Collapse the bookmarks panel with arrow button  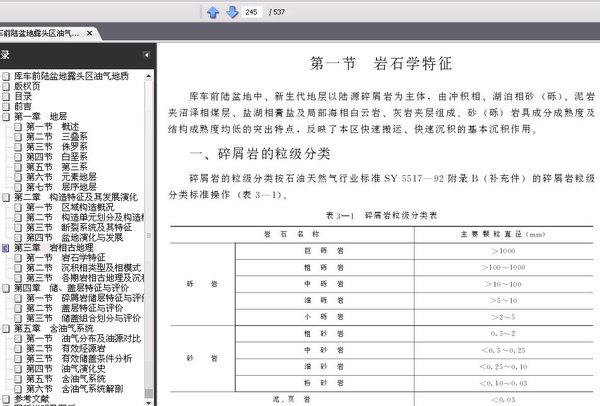(x=147, y=55)
